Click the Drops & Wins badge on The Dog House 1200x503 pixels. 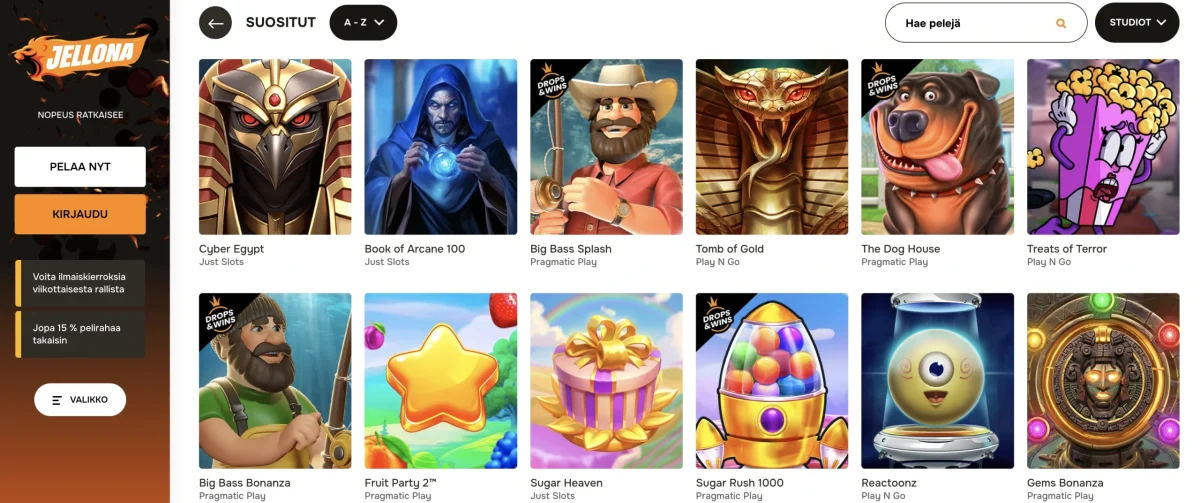click(879, 77)
